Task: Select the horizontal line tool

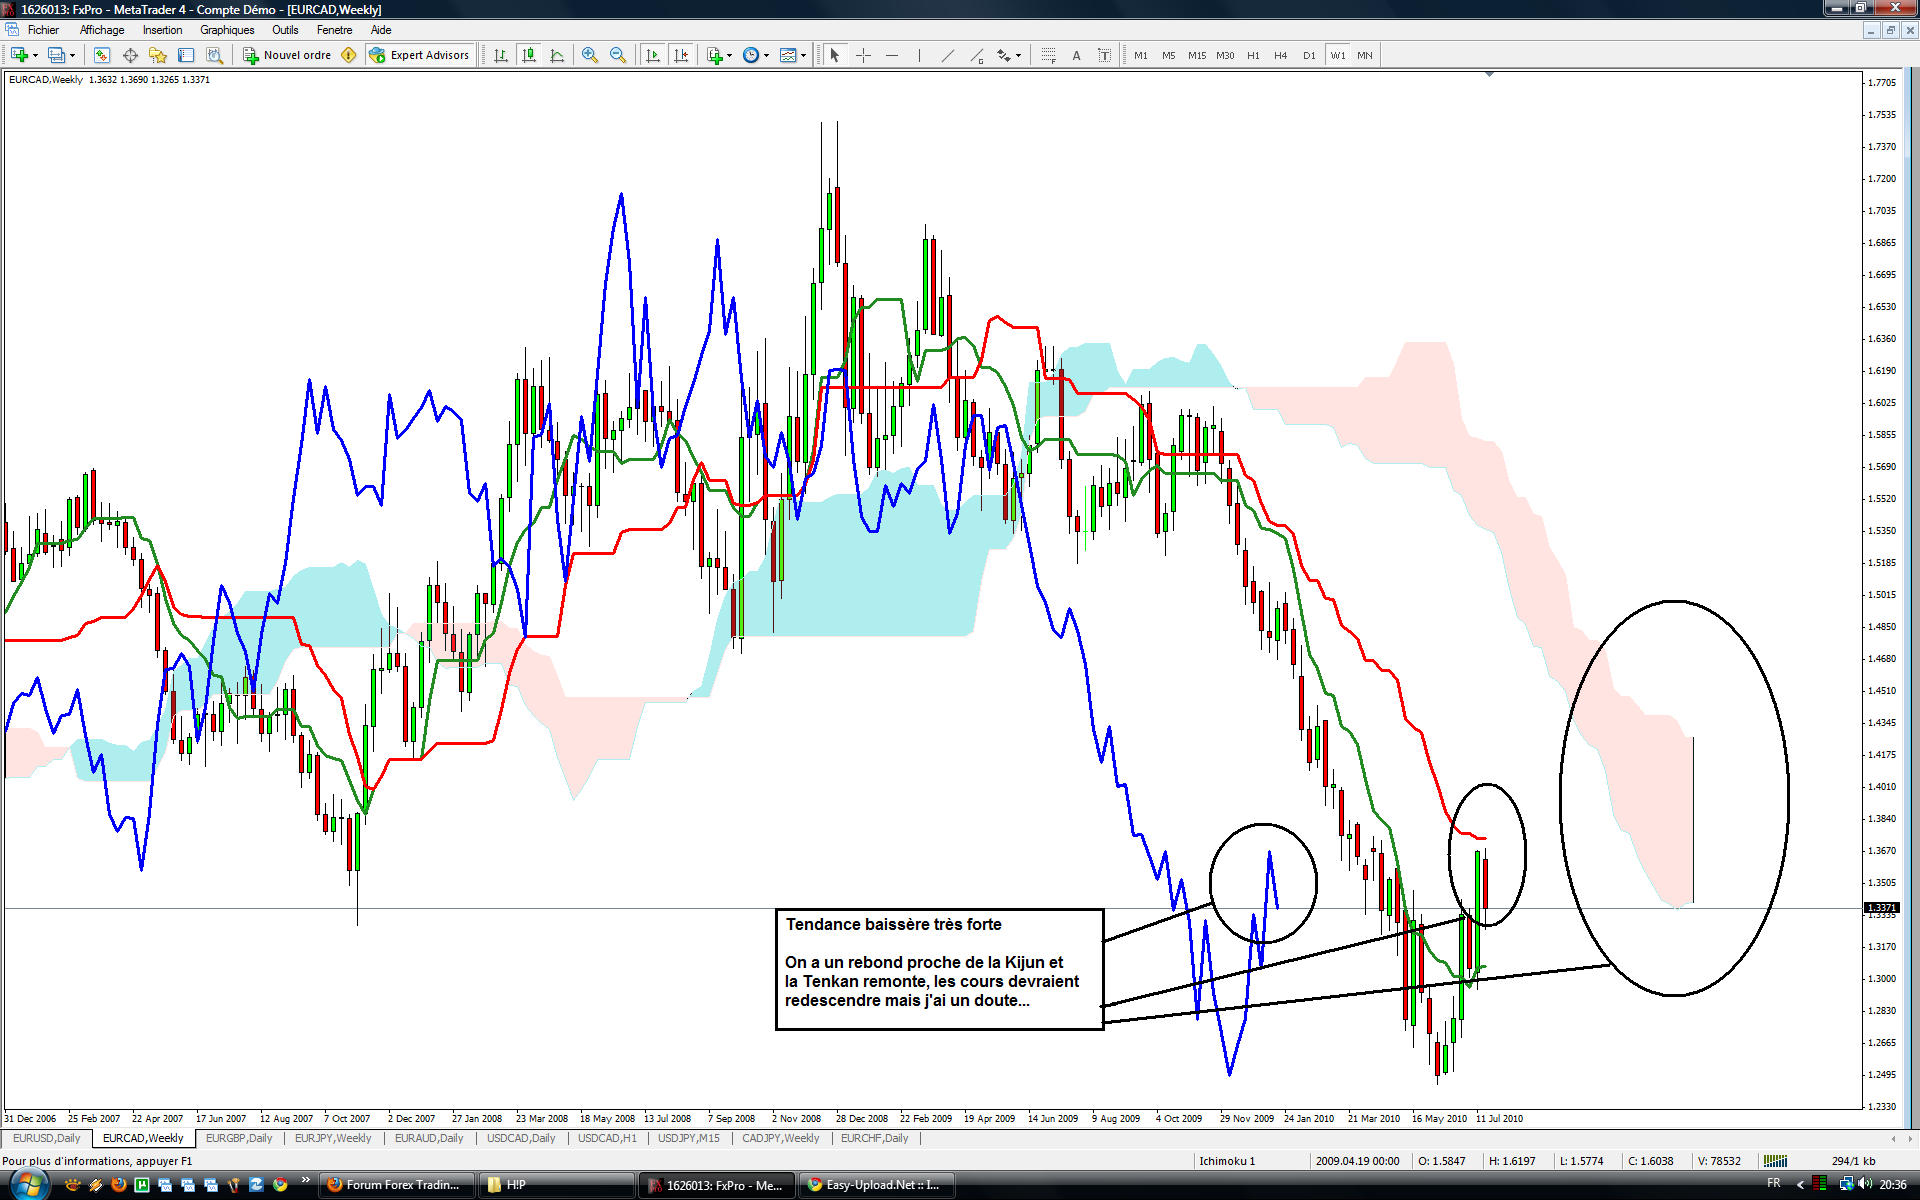Action: click(892, 55)
